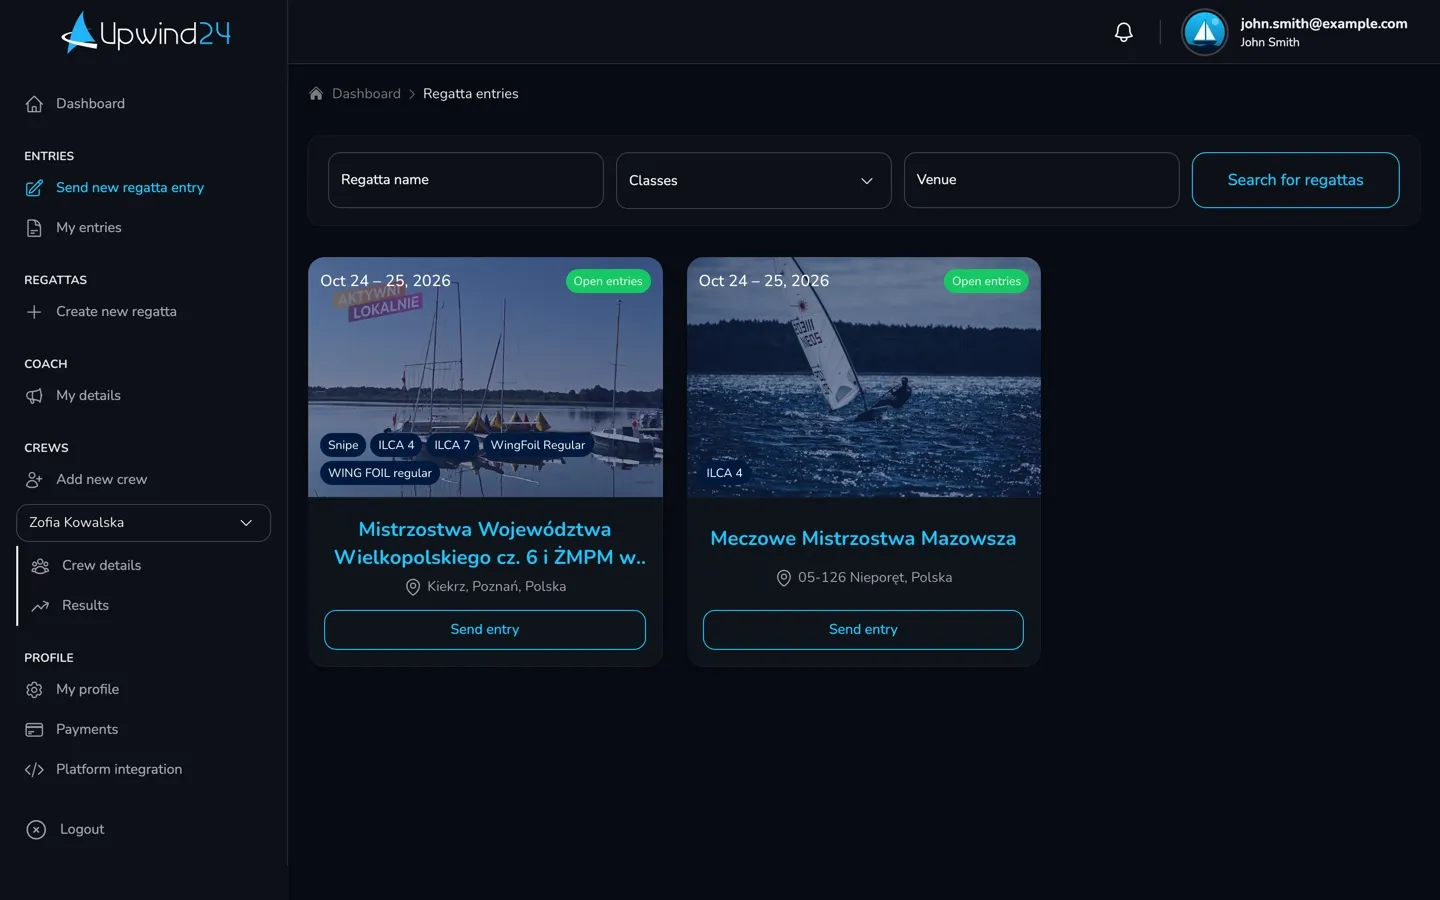This screenshot has height=900, width=1440.
Task: Open the sailing dinghy photo thumbnail
Action: coord(863,377)
